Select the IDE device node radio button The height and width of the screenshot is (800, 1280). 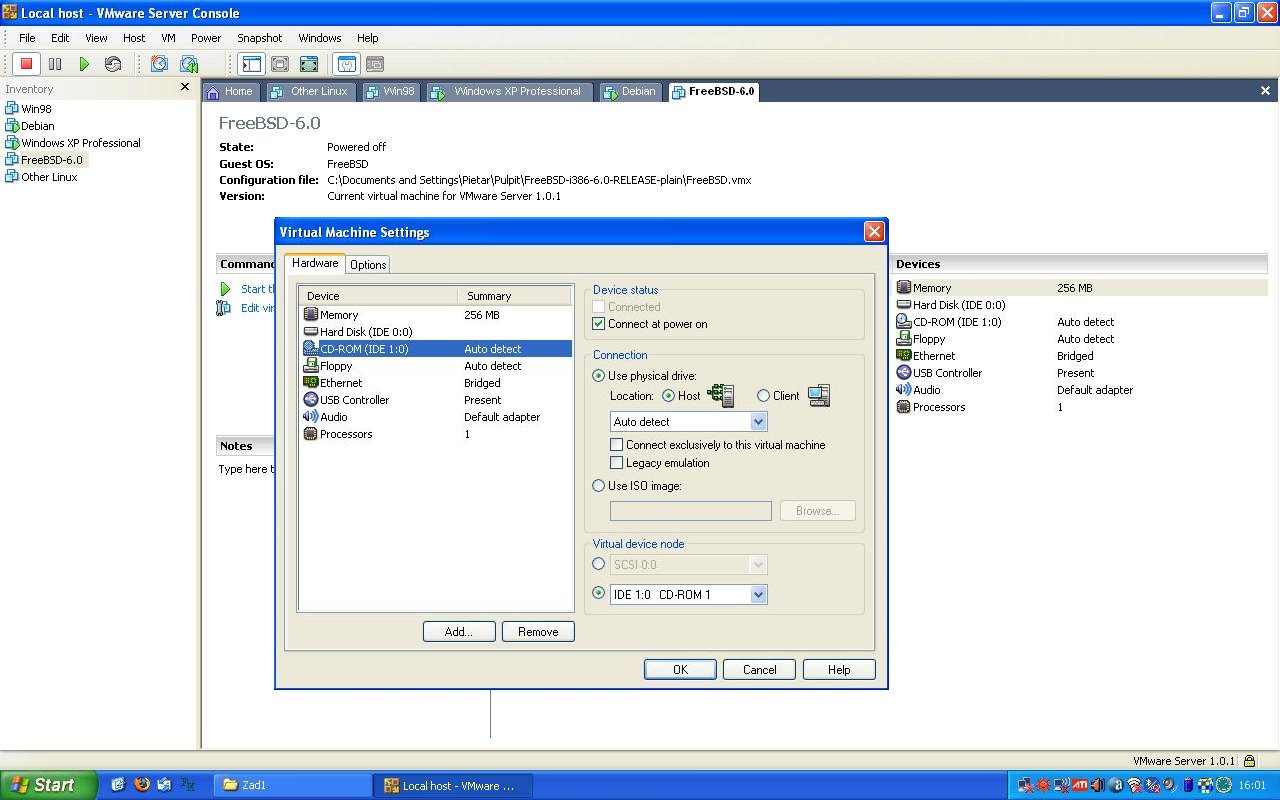click(x=599, y=593)
